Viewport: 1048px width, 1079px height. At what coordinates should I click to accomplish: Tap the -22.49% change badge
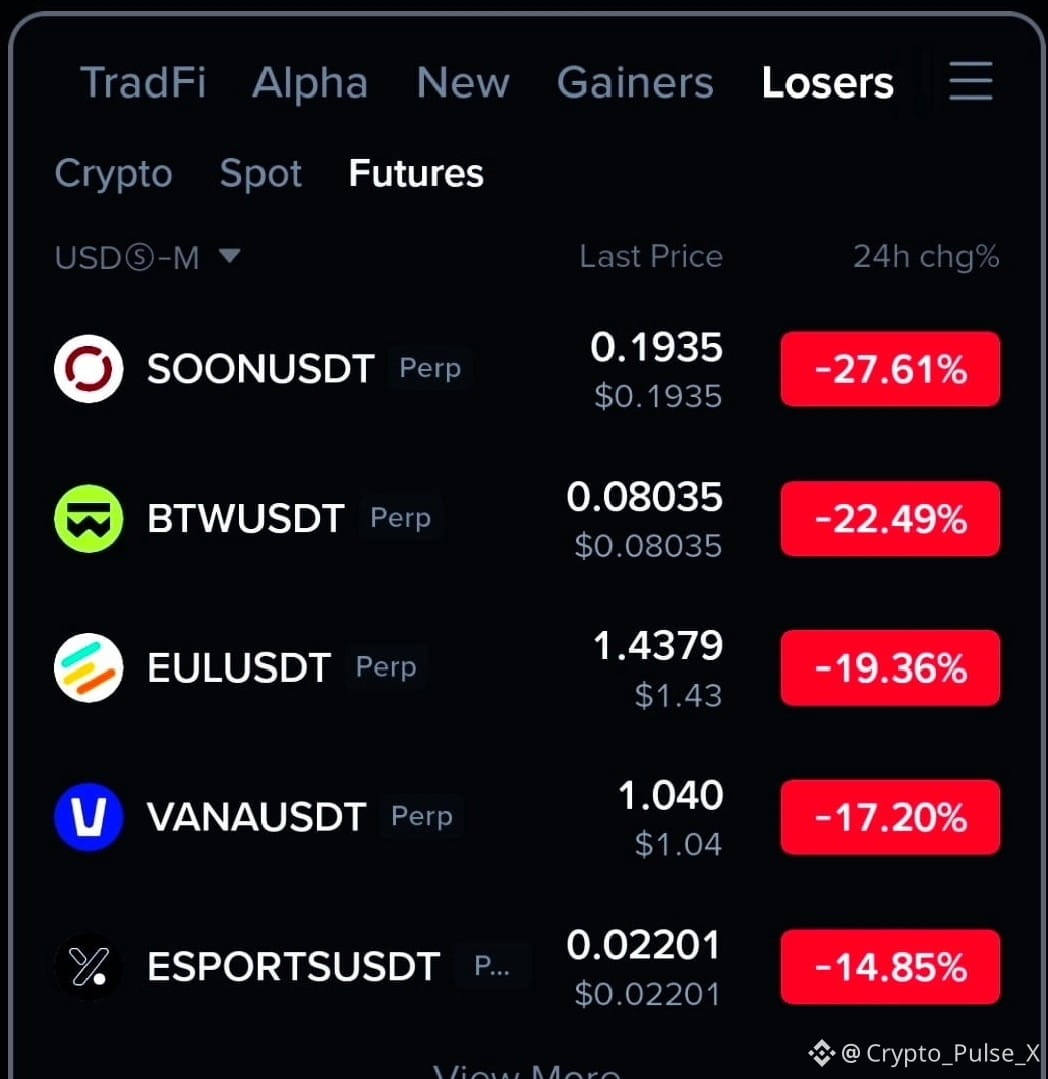coord(890,519)
